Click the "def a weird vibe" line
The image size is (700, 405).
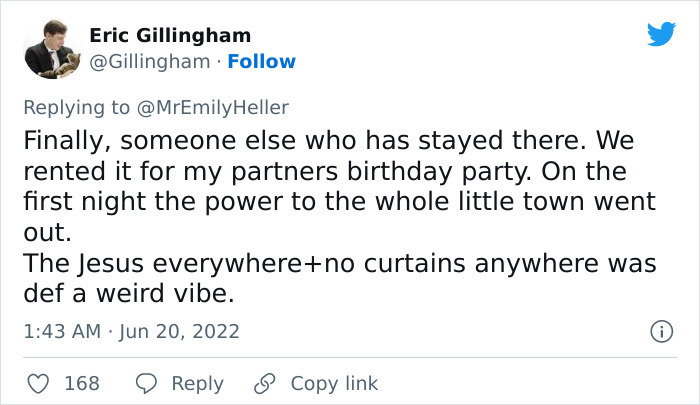click(x=128, y=295)
